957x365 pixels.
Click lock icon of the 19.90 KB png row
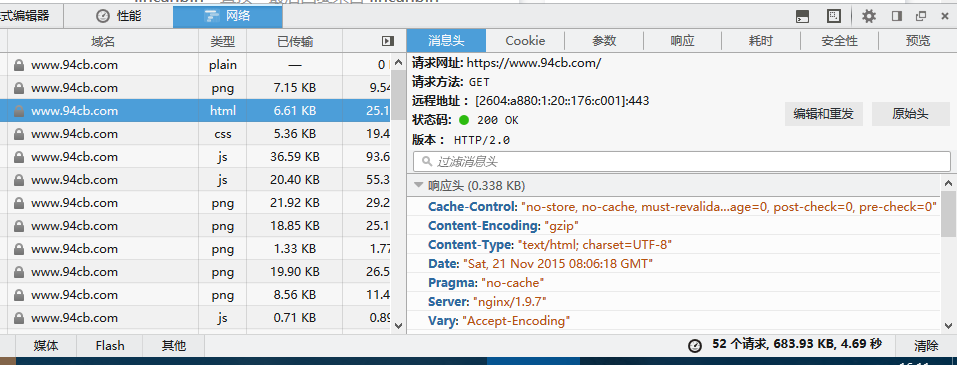tap(18, 272)
